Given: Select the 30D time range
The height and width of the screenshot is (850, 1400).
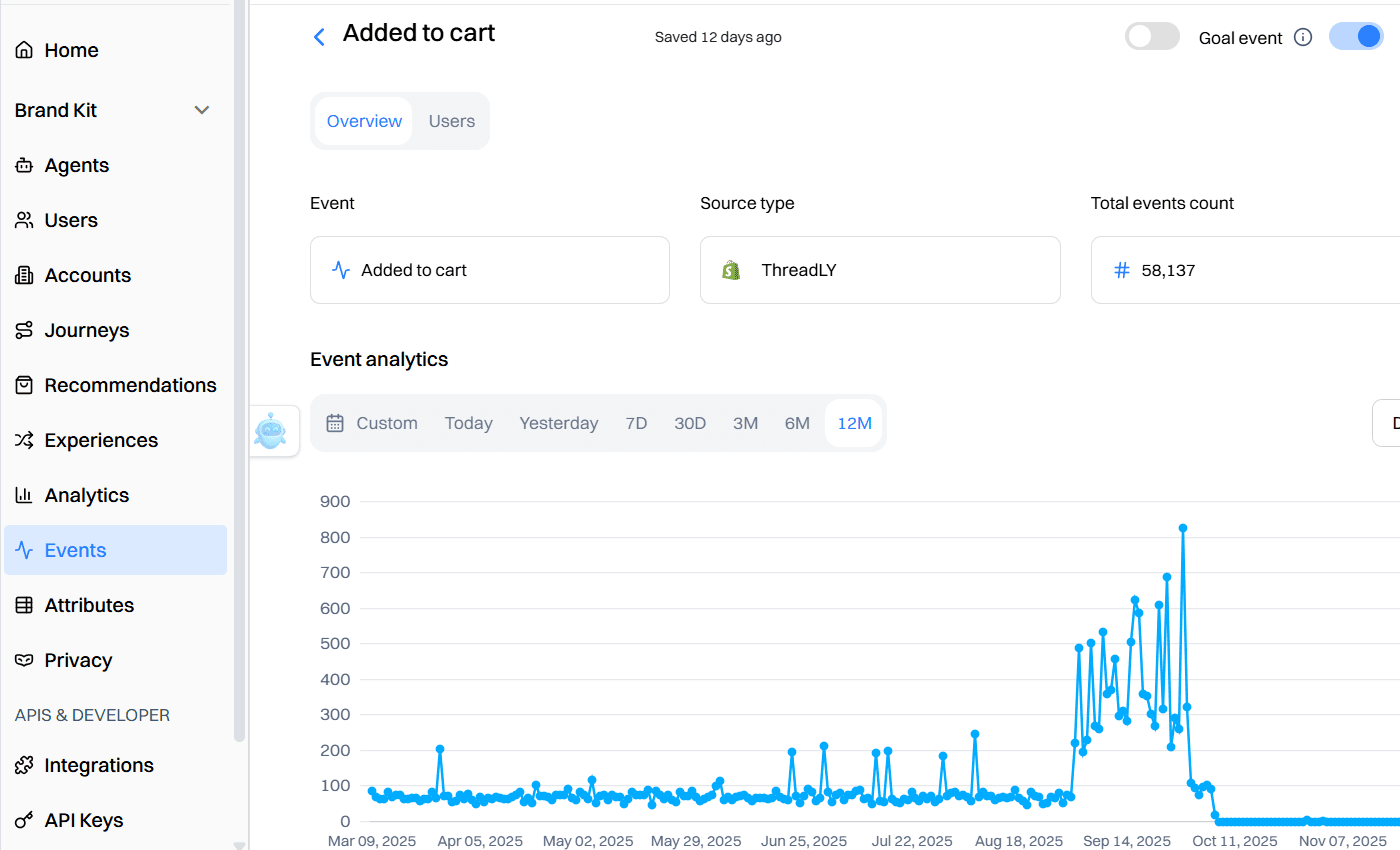Looking at the screenshot, I should pyautogui.click(x=689, y=423).
